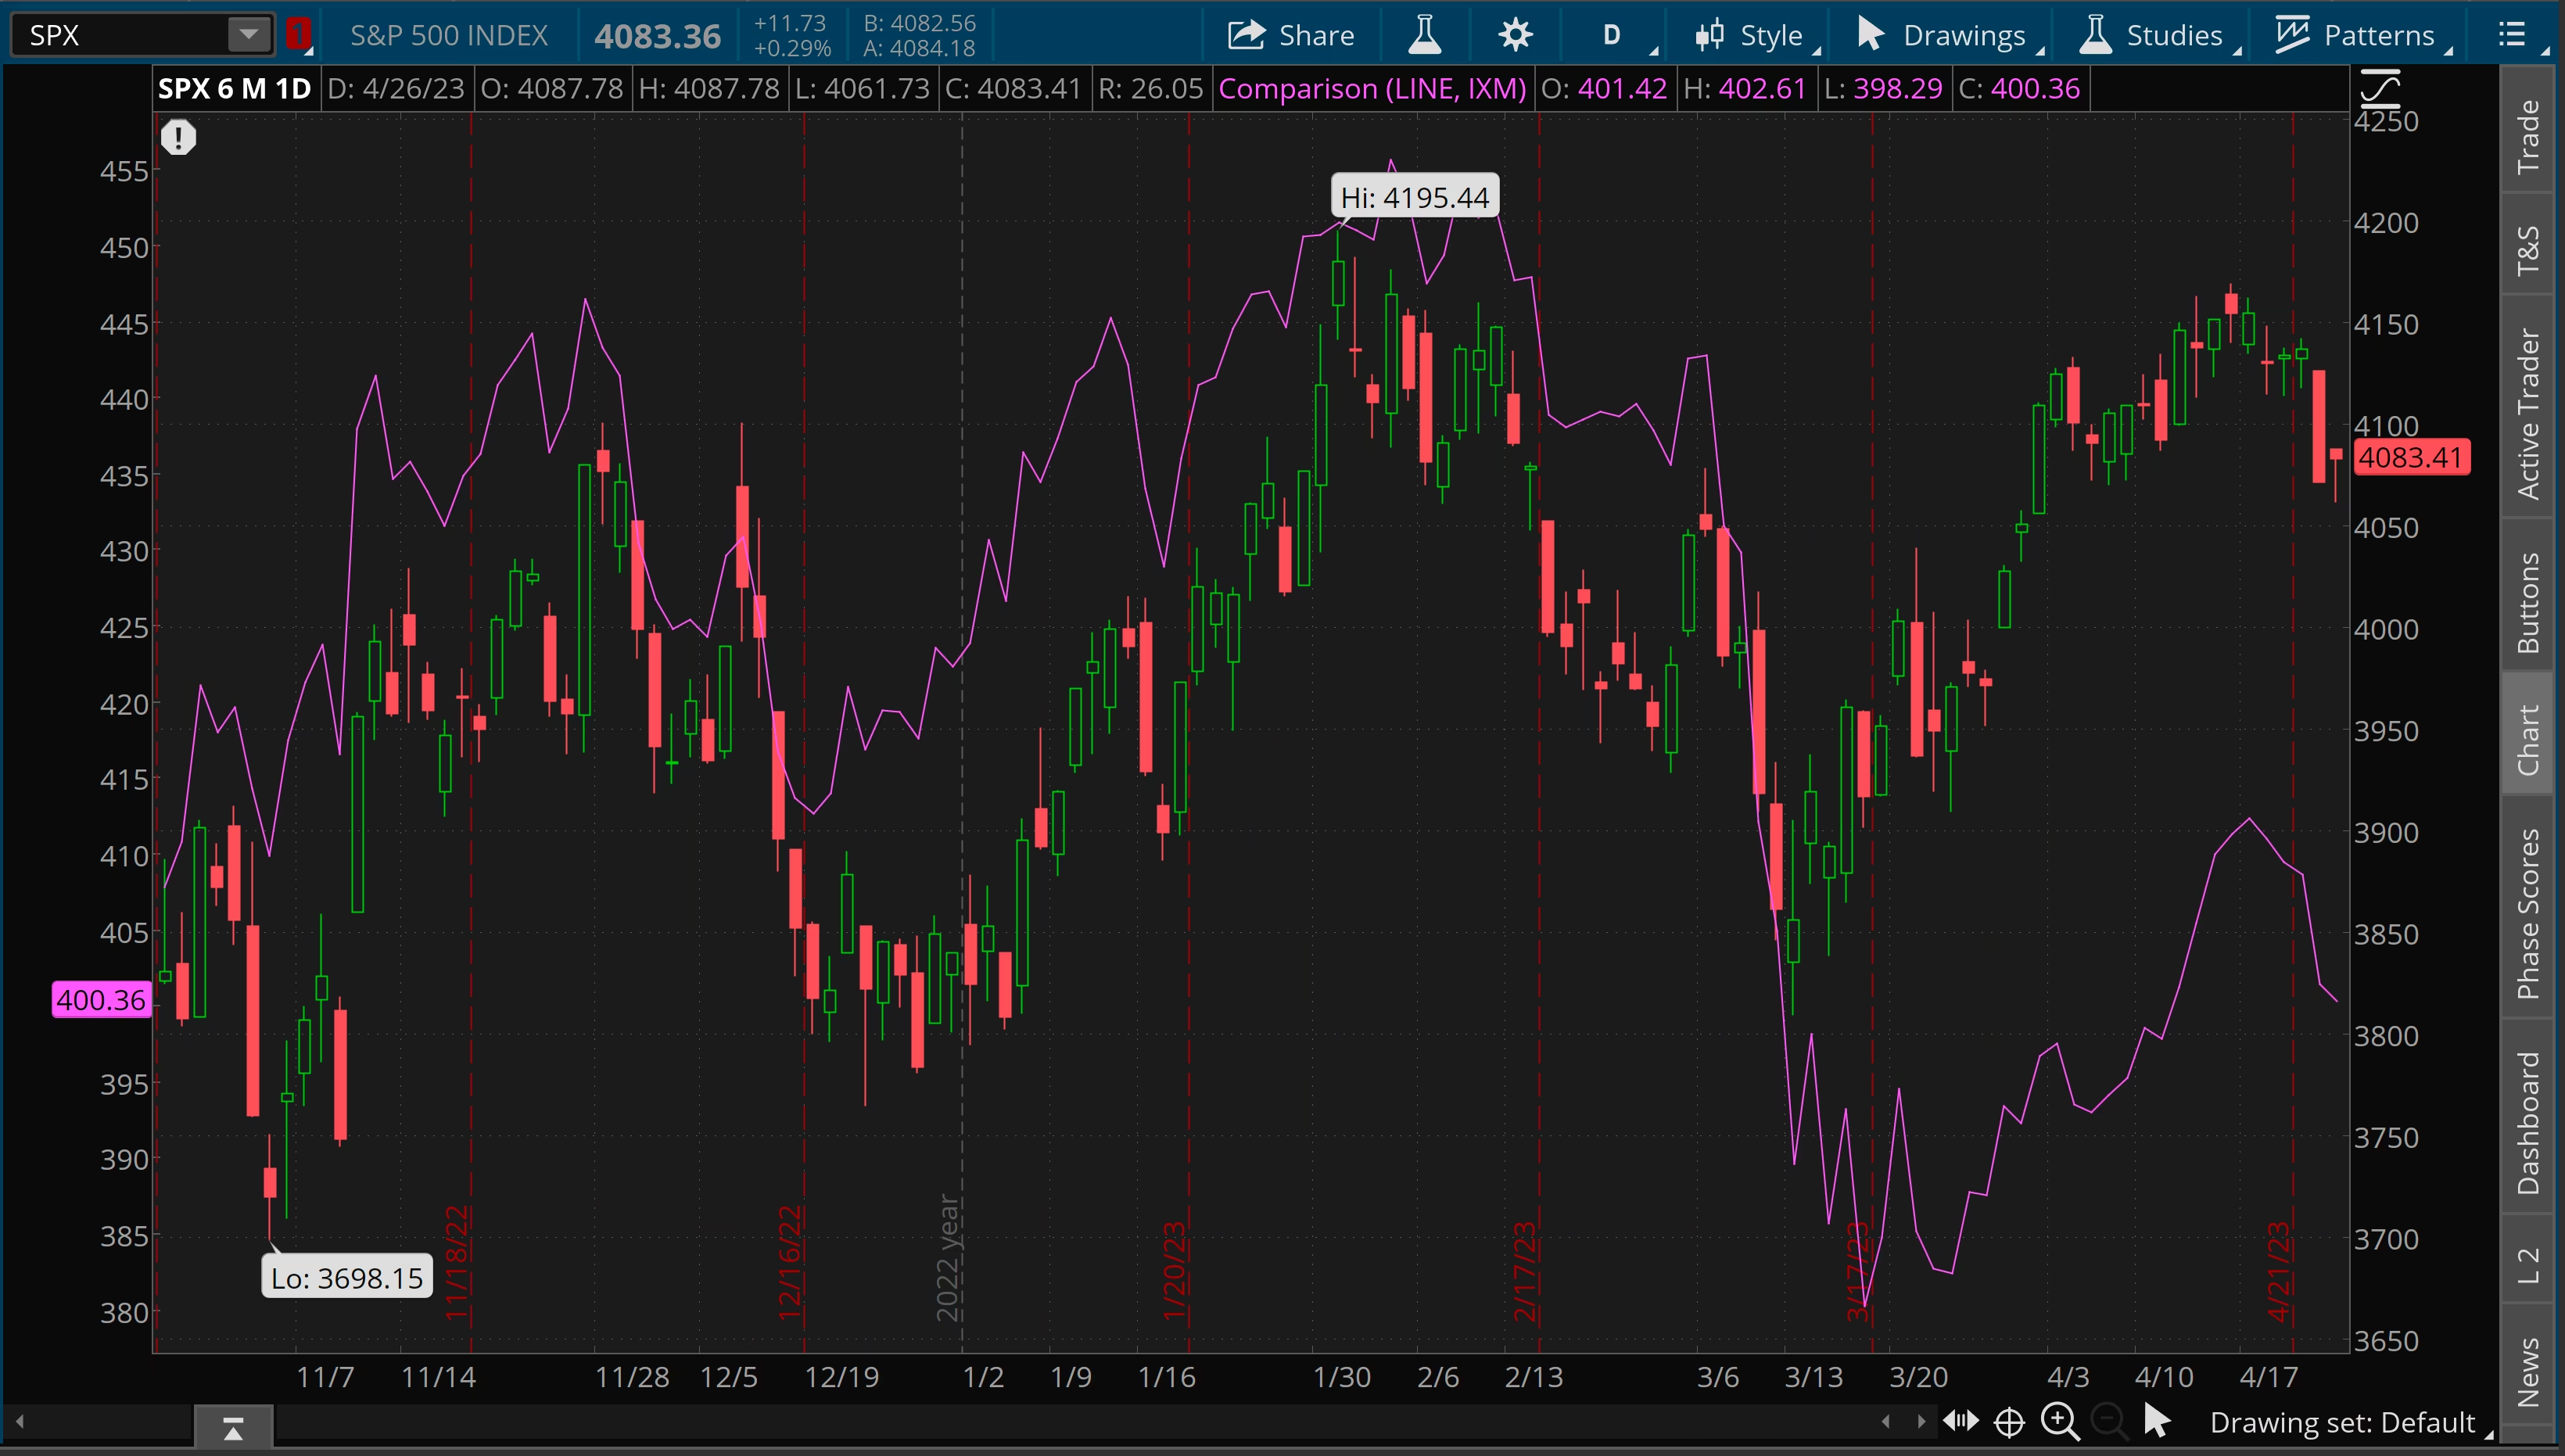Open the T&S sidebar tab
This screenshot has width=2565, height=1456.
pos(2530,250)
